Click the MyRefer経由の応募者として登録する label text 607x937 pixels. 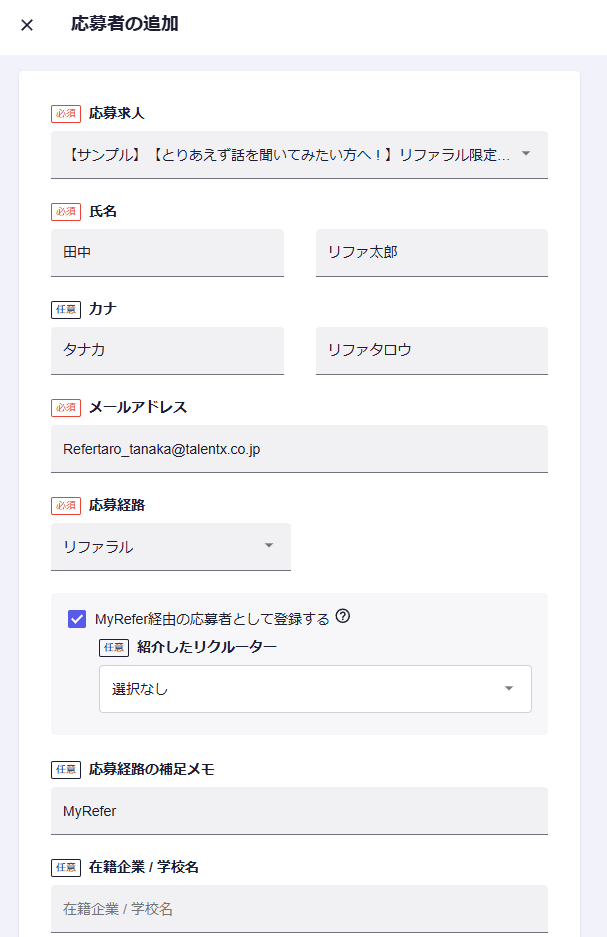pyautogui.click(x=212, y=618)
